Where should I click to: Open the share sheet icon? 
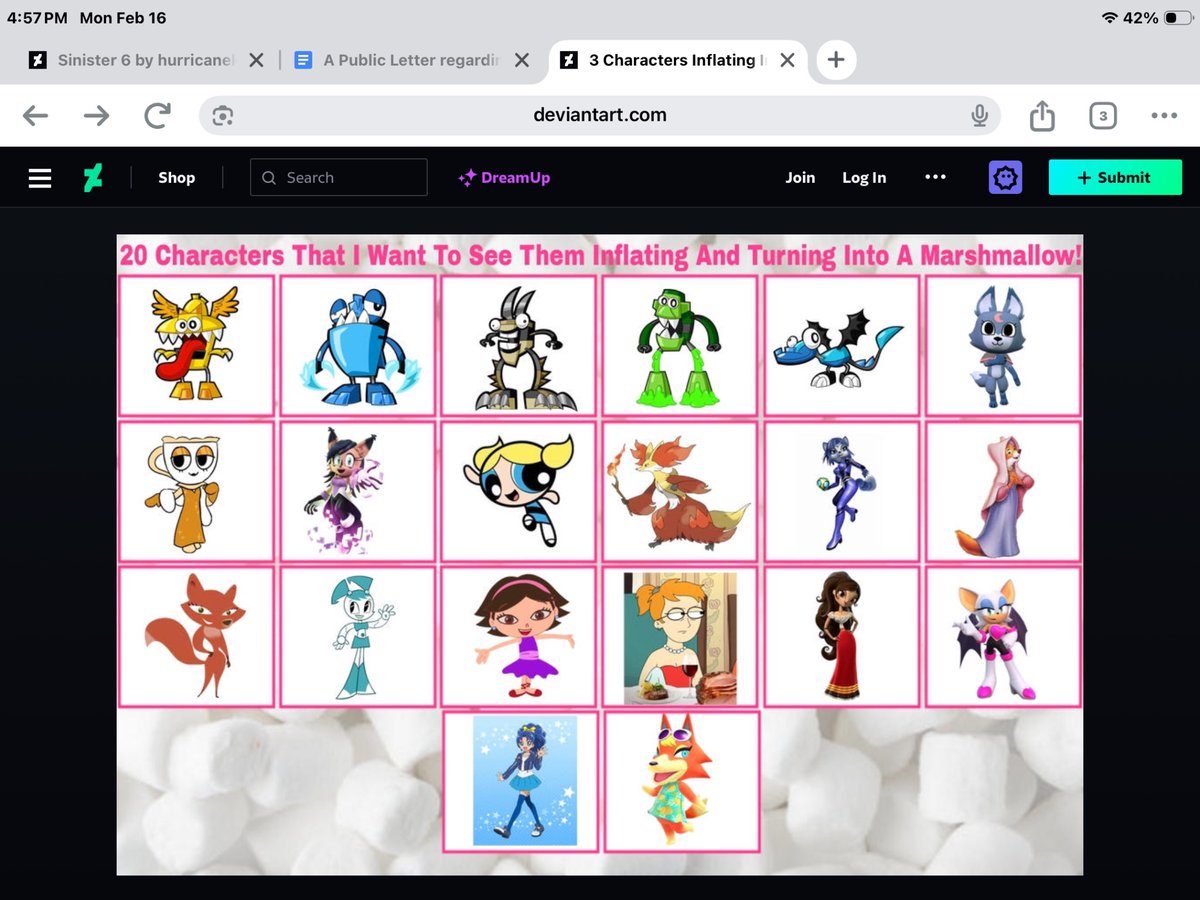tap(1042, 115)
